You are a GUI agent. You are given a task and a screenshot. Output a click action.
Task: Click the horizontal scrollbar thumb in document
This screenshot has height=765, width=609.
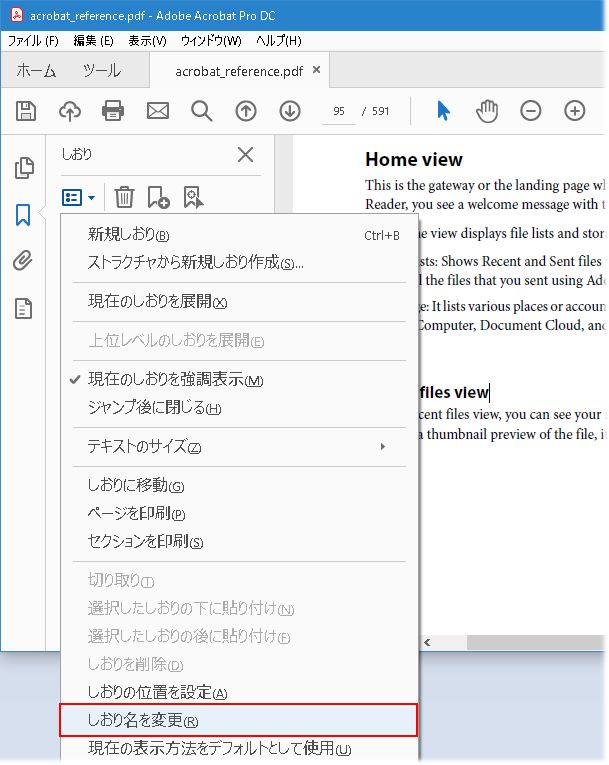(536, 643)
